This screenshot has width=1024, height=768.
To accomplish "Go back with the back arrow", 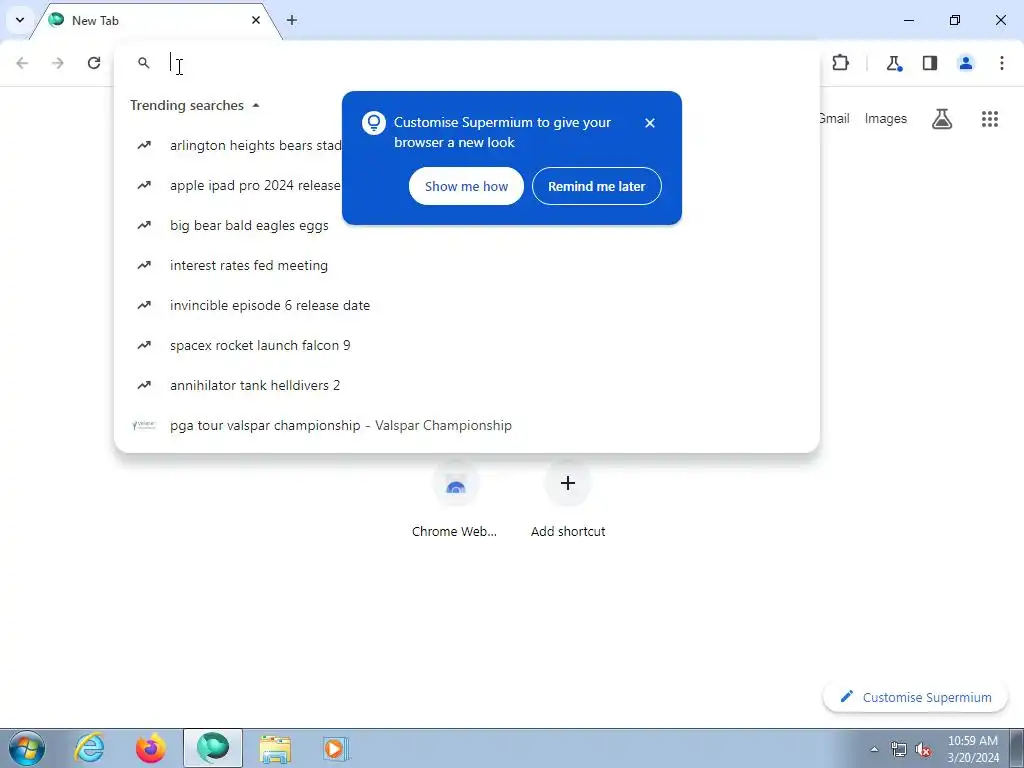I will (x=22, y=63).
